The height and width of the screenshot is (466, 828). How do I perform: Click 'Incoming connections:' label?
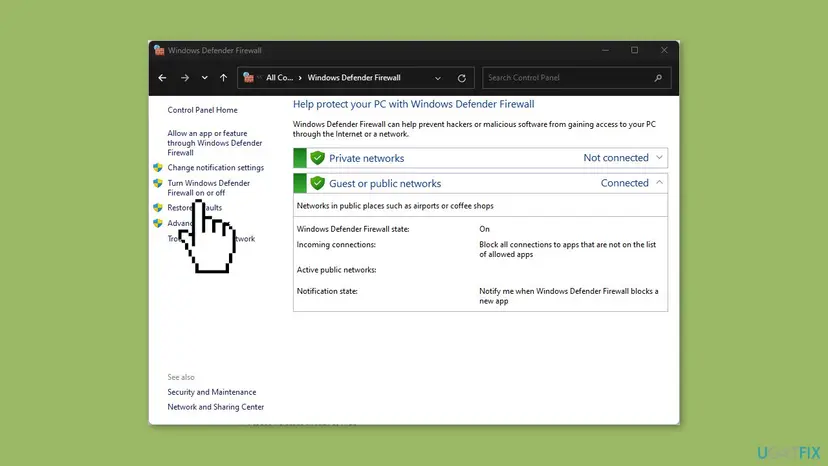[336, 245]
